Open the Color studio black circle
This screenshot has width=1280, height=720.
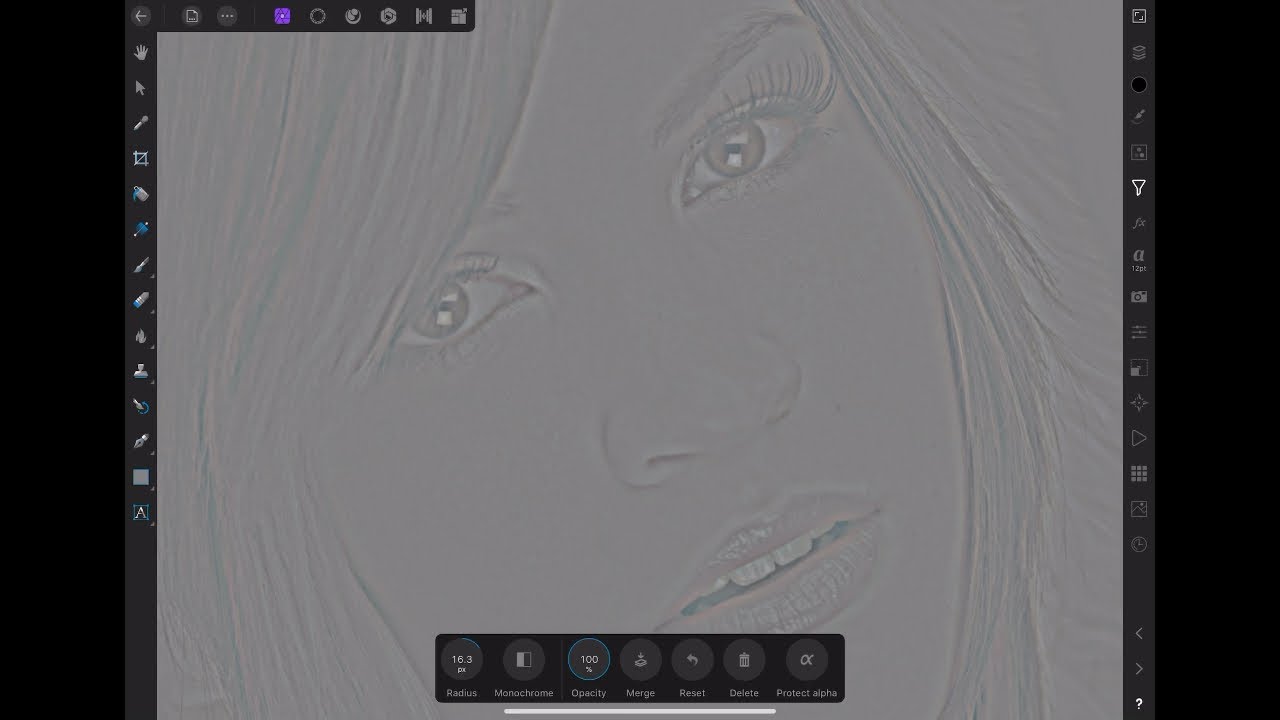(x=1139, y=85)
